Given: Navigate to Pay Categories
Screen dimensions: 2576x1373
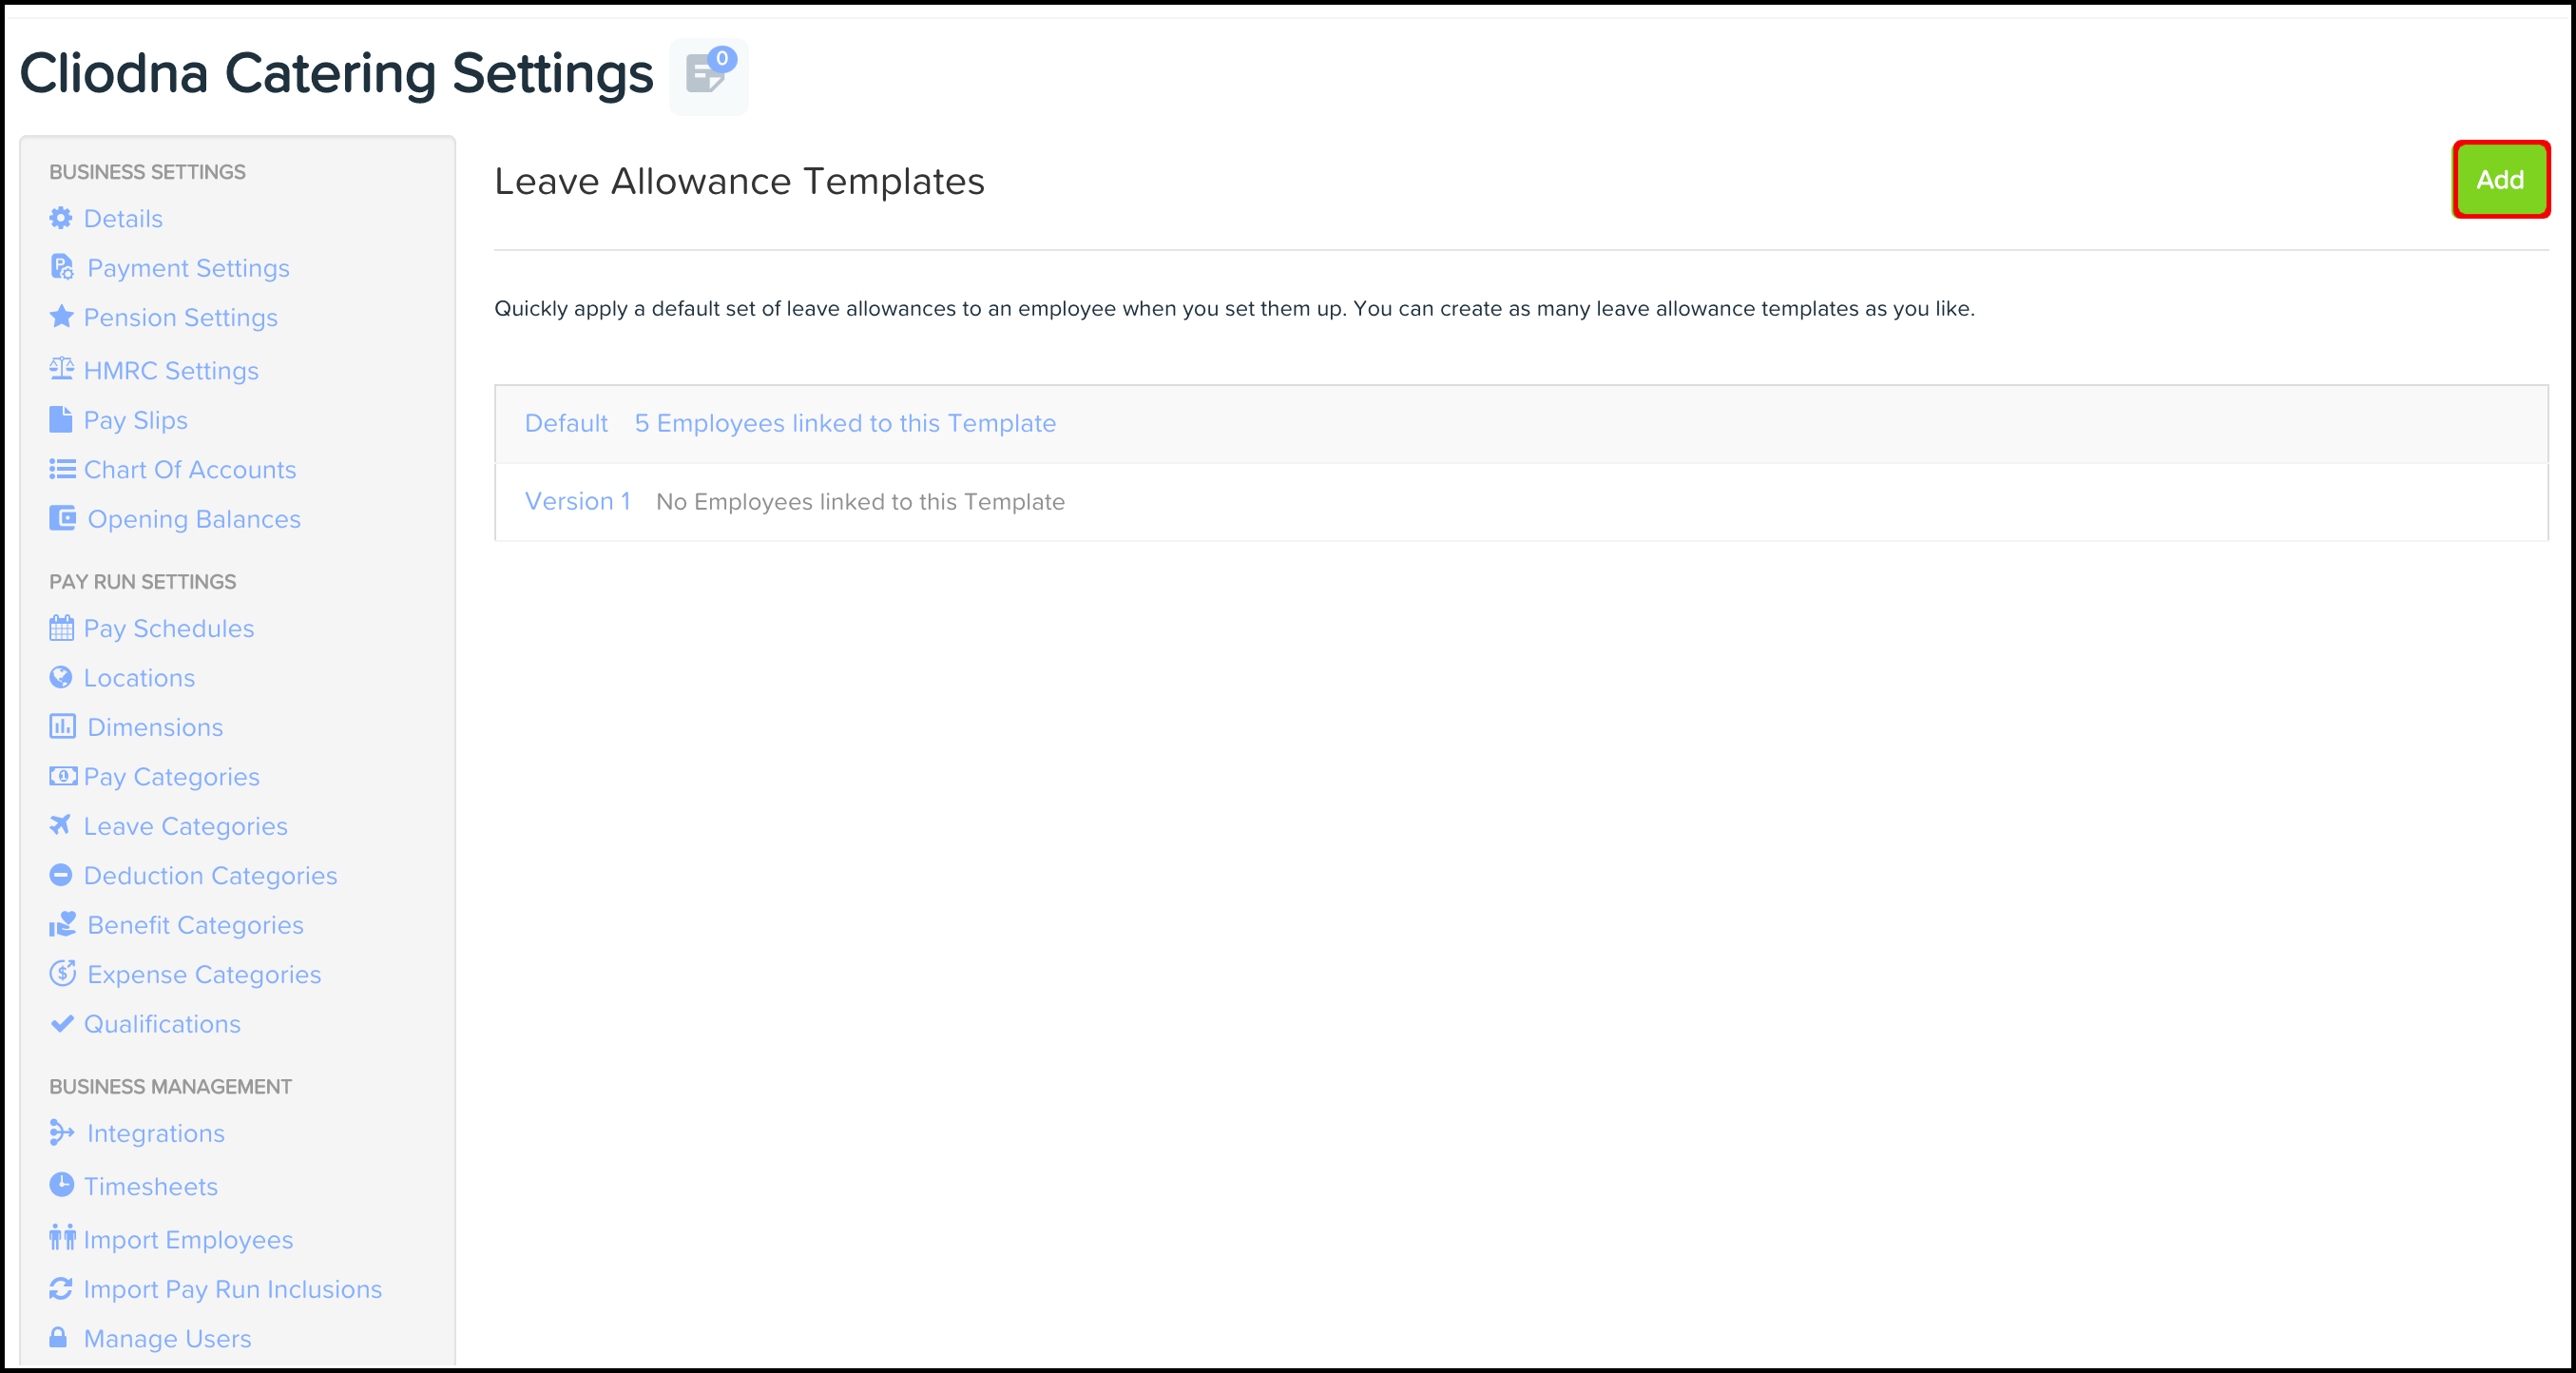Looking at the screenshot, I should coord(171,777).
